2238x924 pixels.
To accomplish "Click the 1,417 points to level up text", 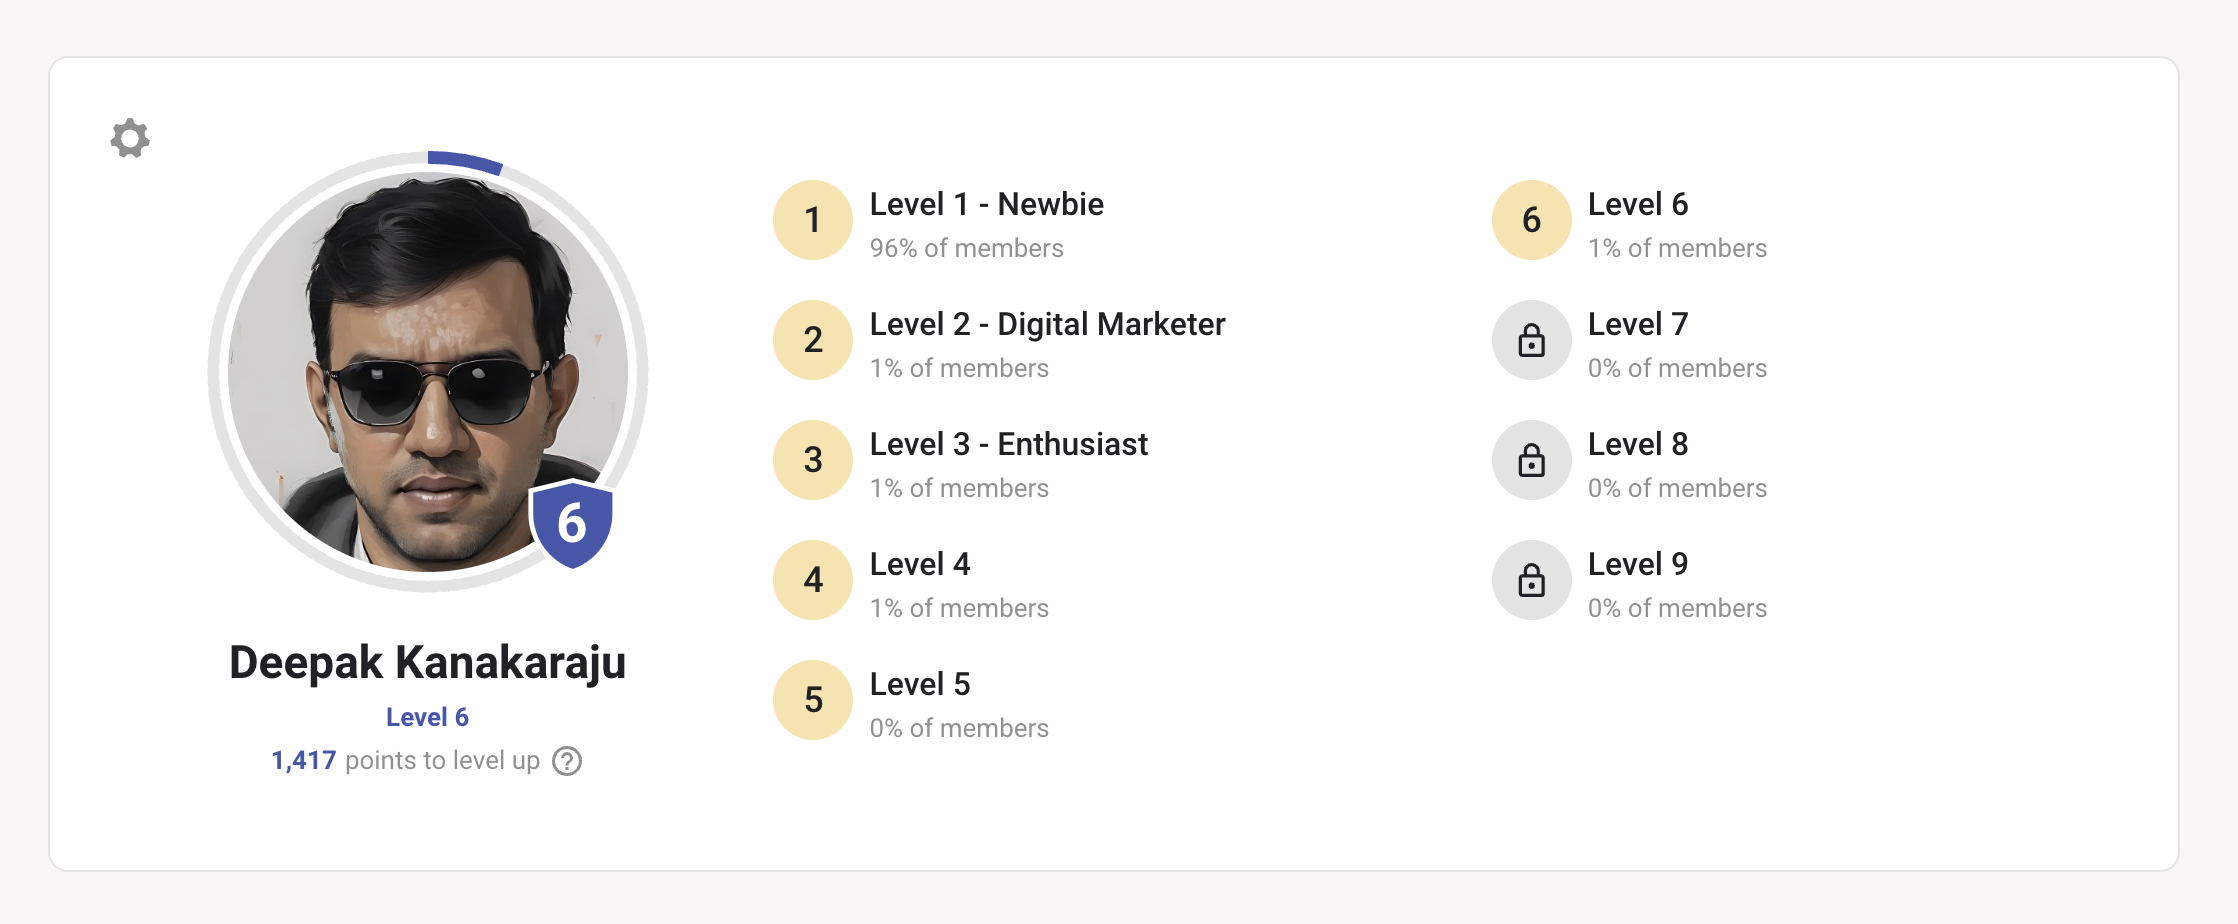I will 405,761.
